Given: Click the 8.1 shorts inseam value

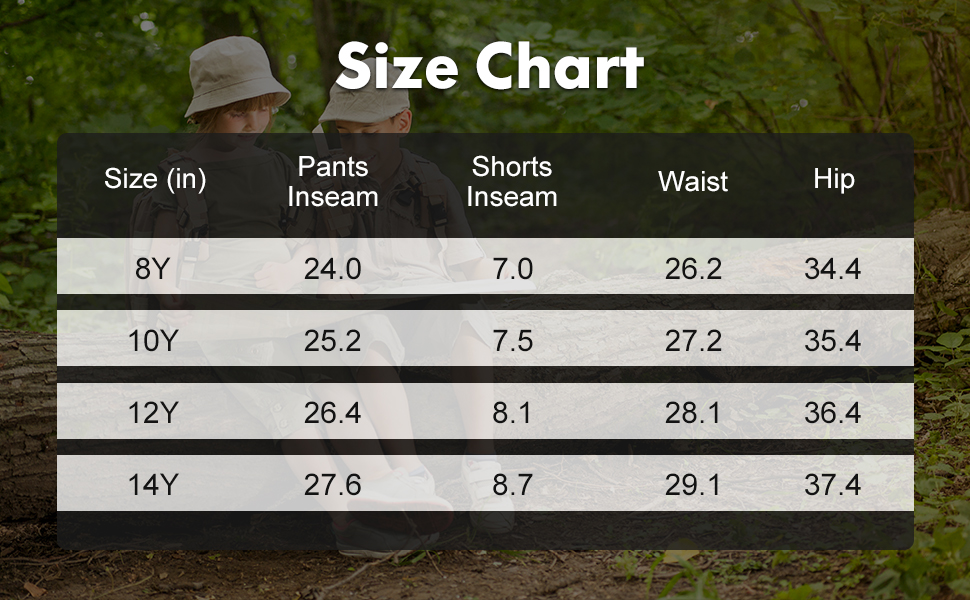Looking at the screenshot, I should tap(512, 413).
